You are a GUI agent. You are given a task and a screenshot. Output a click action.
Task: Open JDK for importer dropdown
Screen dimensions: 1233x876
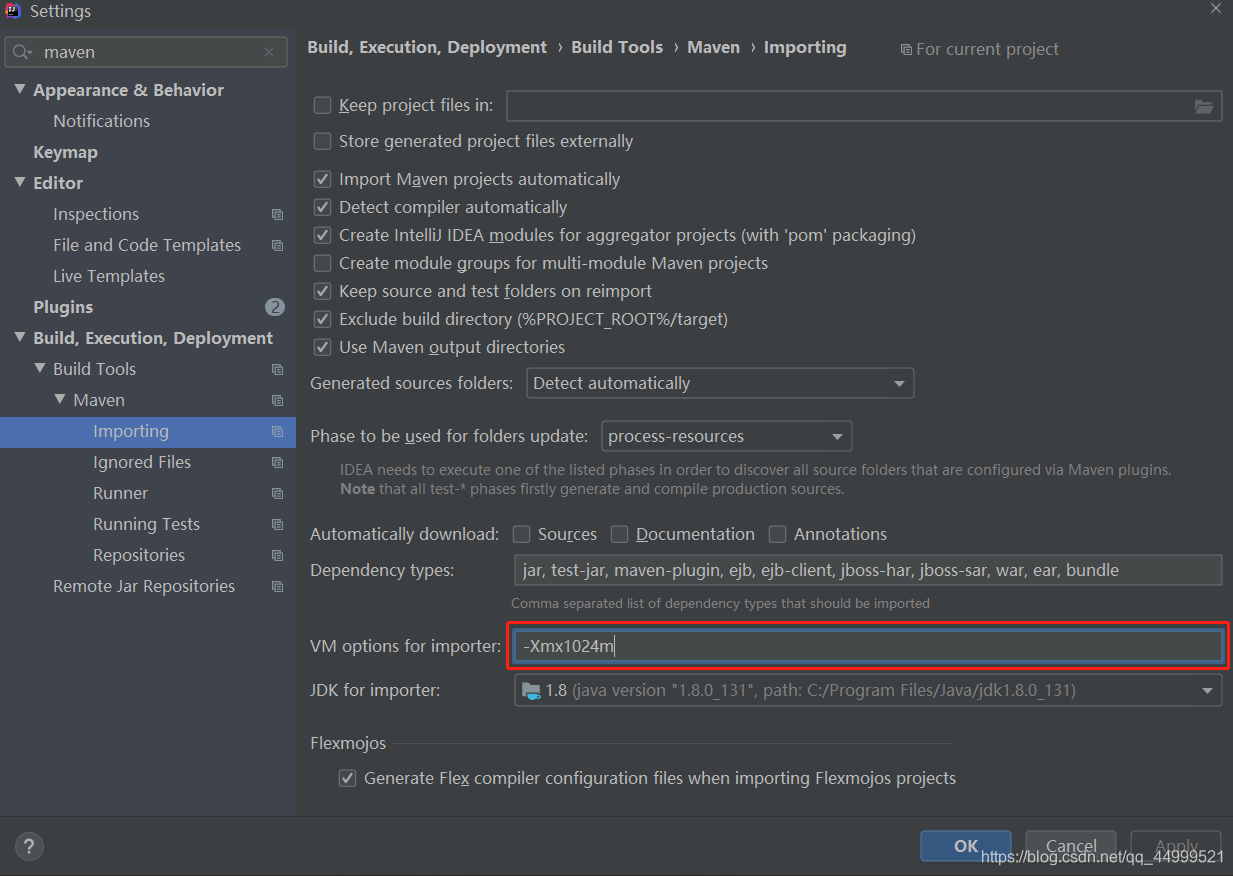(868, 690)
